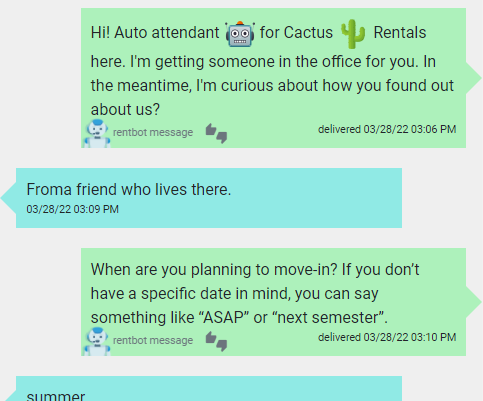Click the right-pointing tail of the greeting bubble
The image size is (483, 401).
(474, 78)
